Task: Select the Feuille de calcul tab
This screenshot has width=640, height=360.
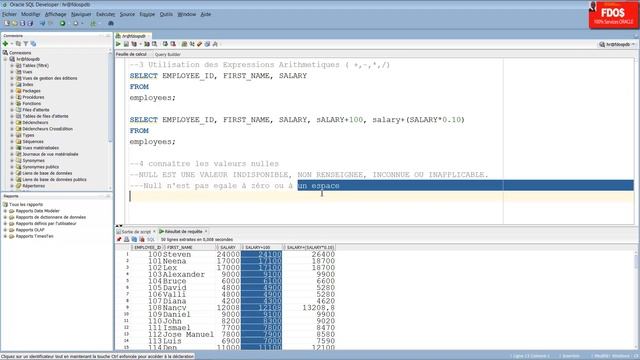Action: click(x=131, y=54)
